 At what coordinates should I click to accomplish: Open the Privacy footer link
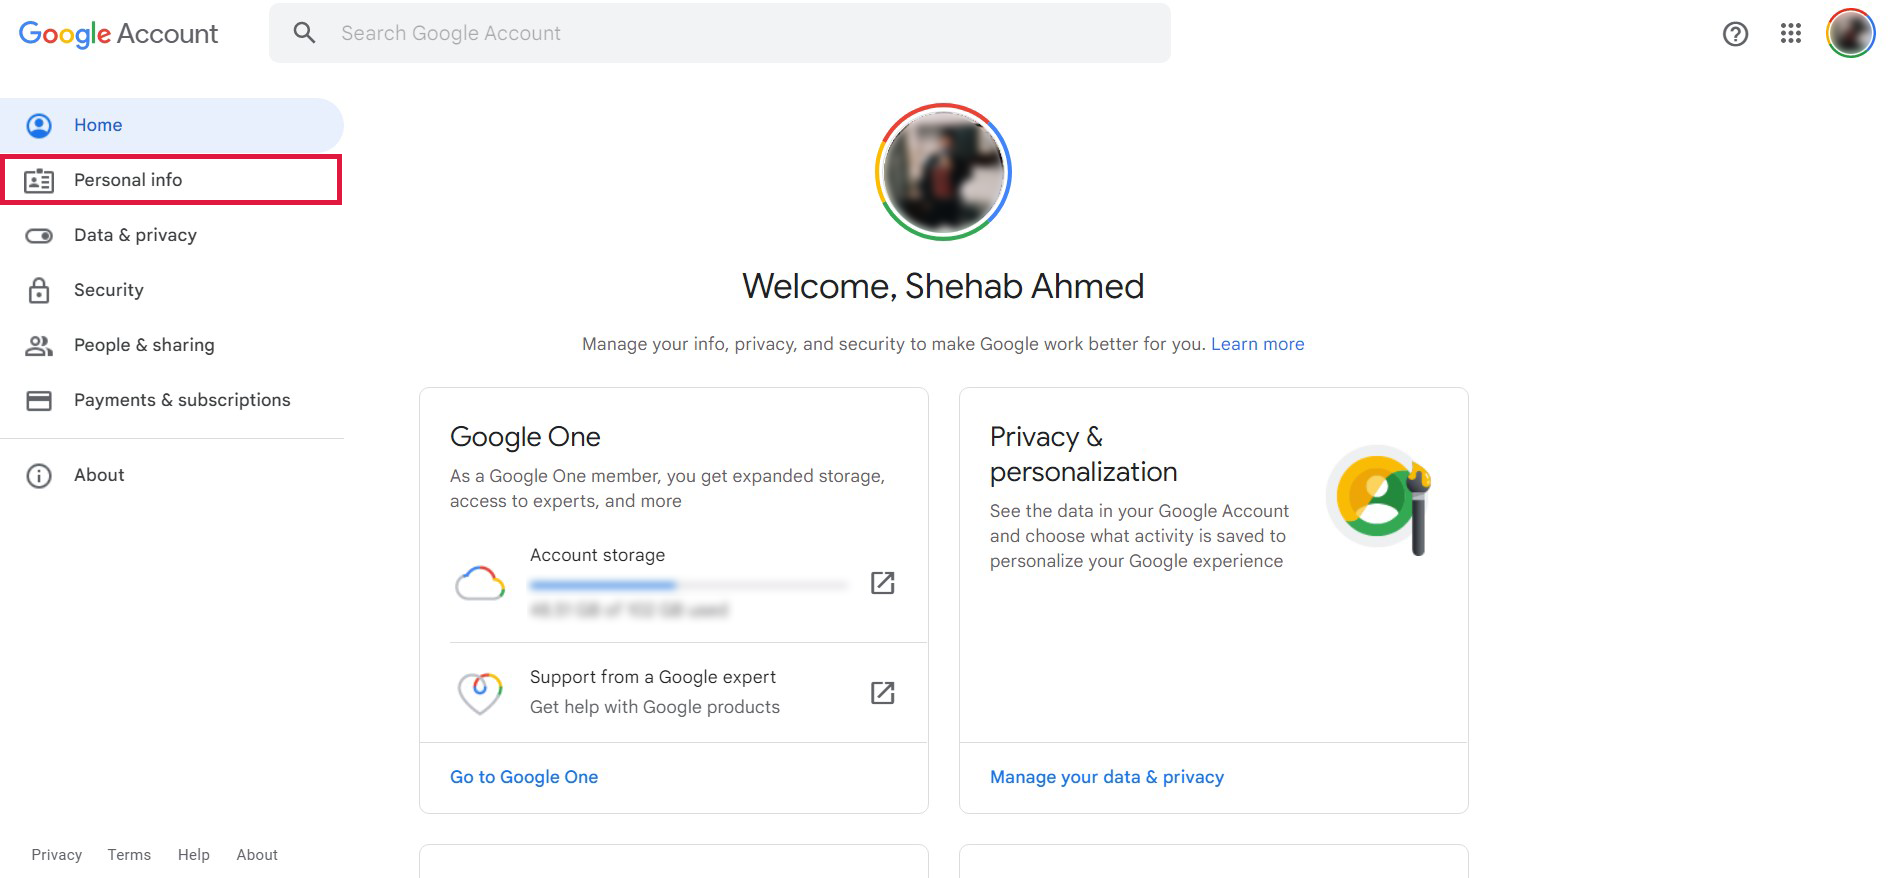57,855
